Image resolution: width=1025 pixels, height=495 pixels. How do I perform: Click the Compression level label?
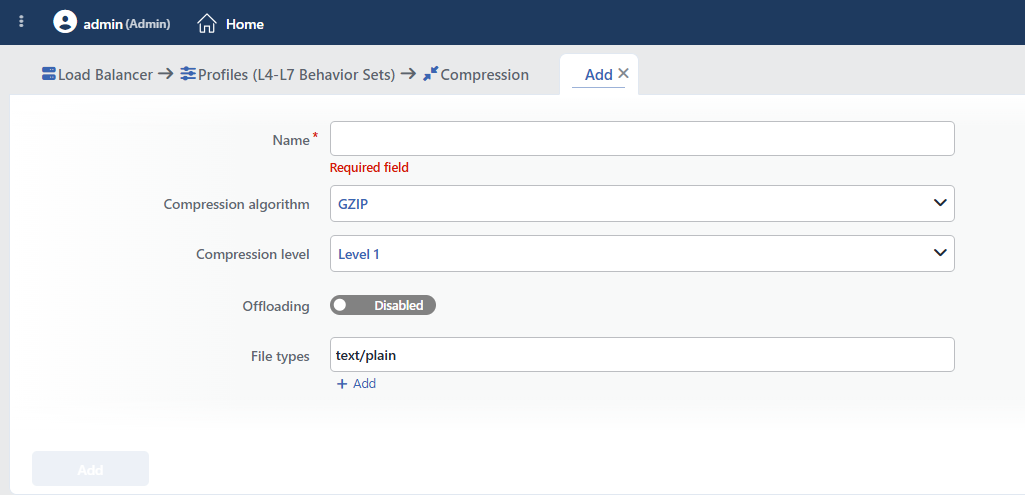click(x=253, y=254)
